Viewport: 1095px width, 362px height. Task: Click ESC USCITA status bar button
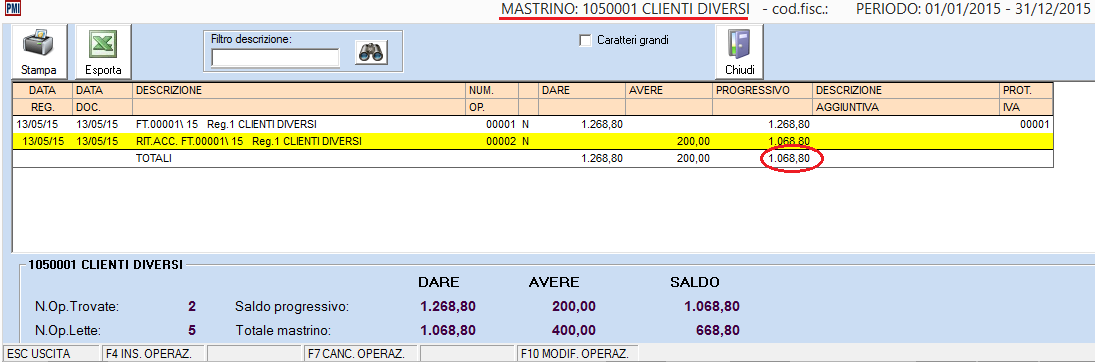pyautogui.click(x=52, y=354)
